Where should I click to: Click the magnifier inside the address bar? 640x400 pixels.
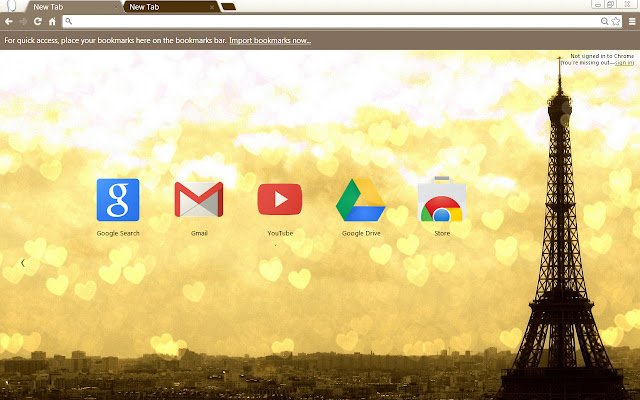[69, 21]
